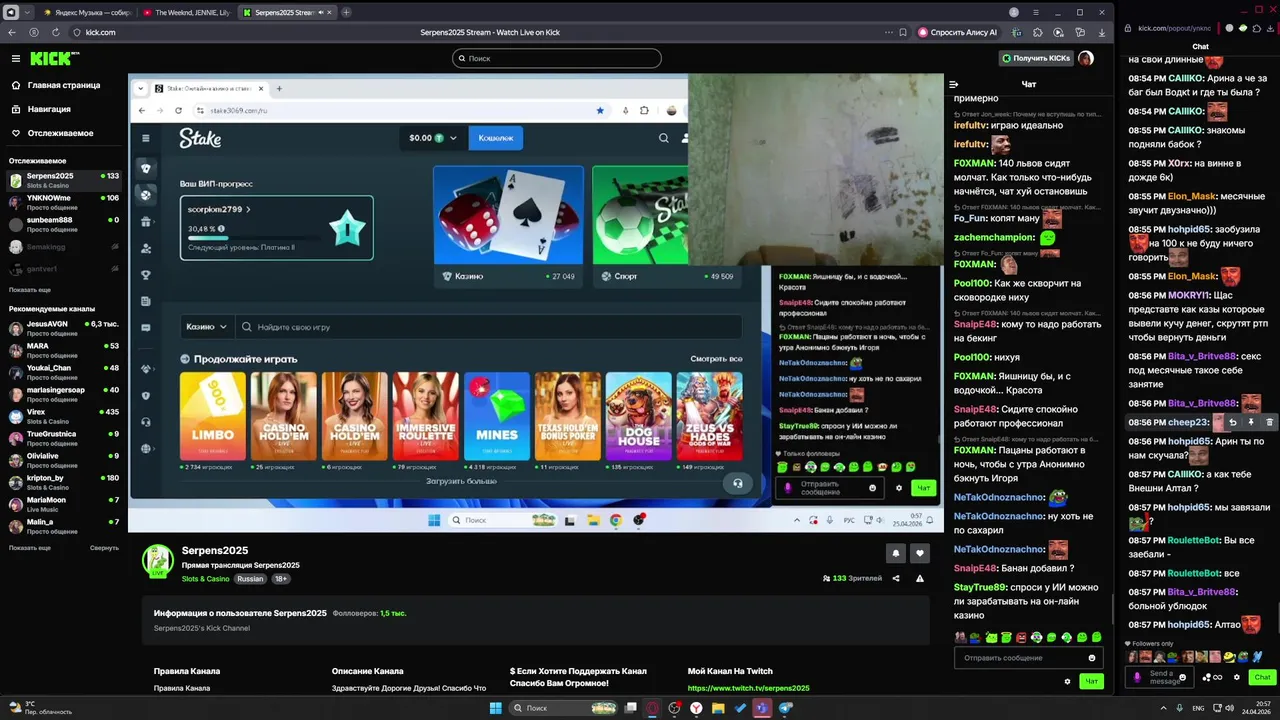
Task: Click the Russian language tag
Action: coord(250,579)
